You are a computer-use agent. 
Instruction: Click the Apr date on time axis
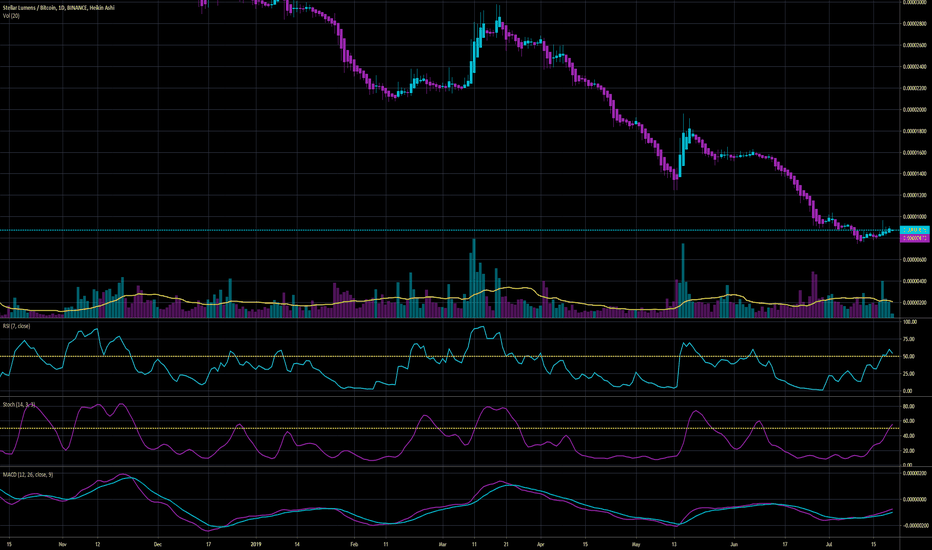(540, 544)
